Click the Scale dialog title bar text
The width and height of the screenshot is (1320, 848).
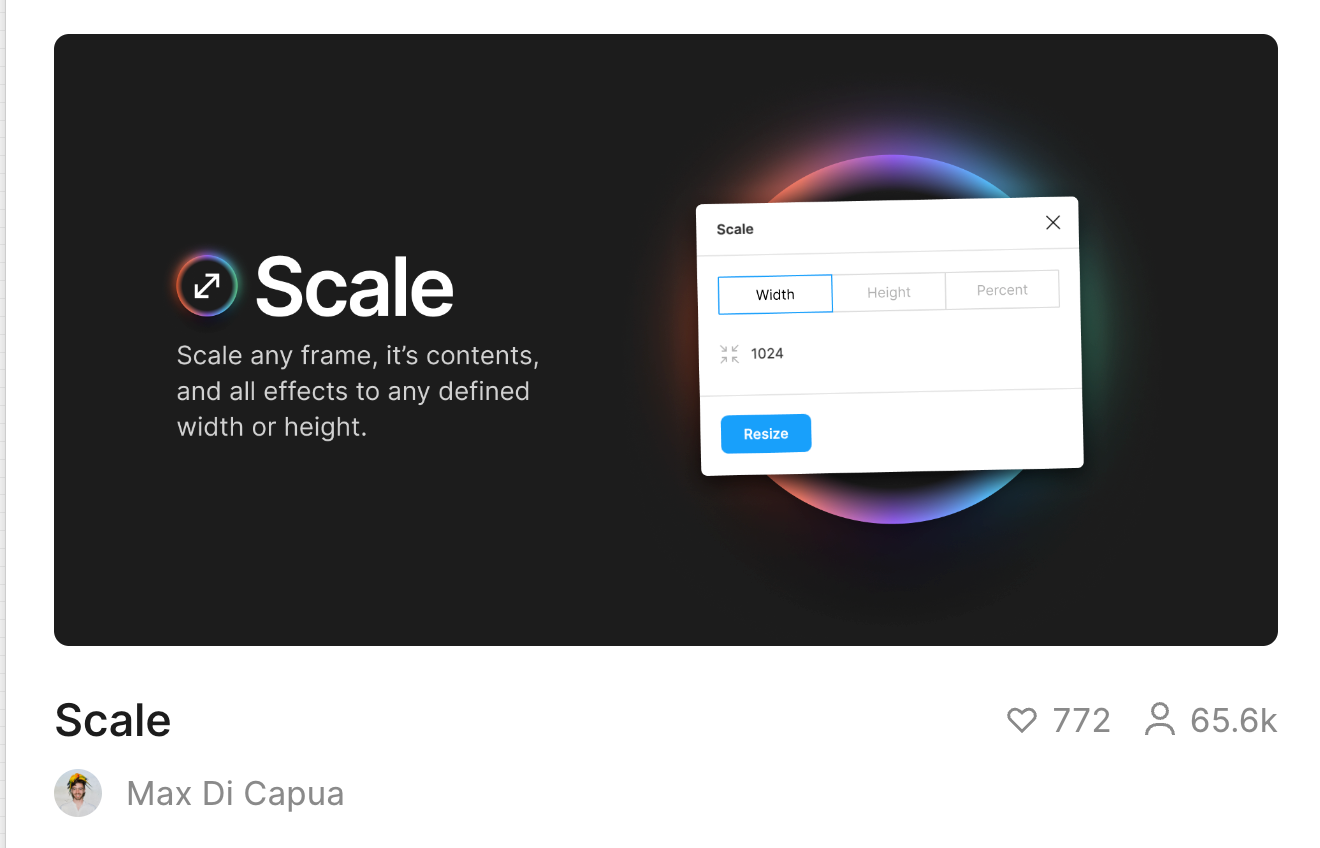[735, 229]
